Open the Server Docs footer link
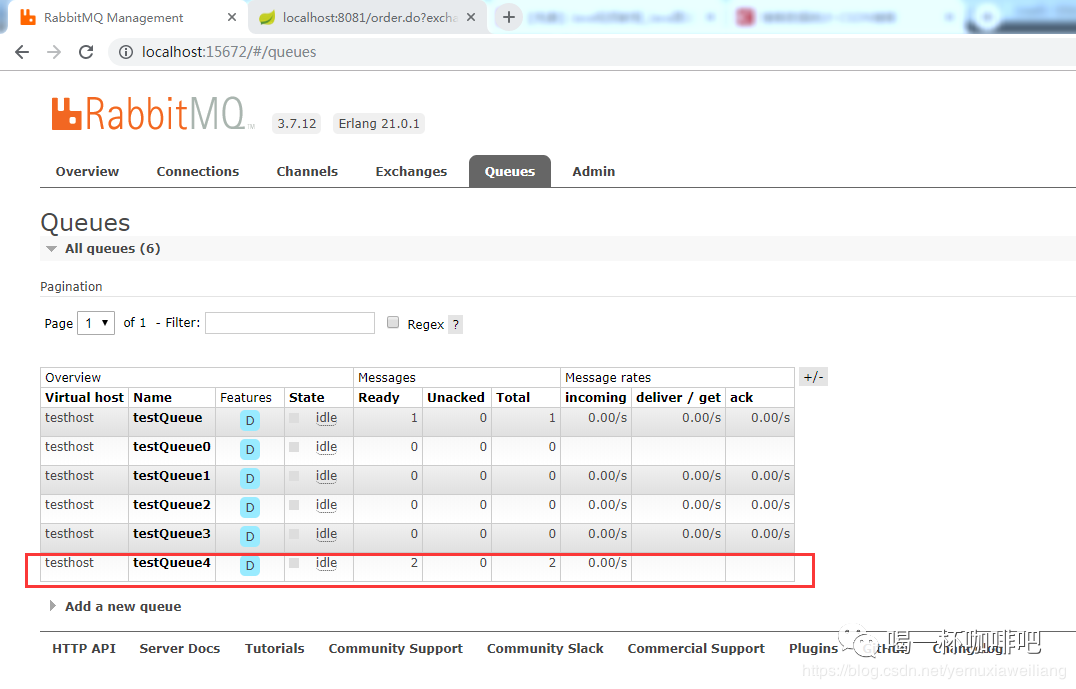The image size is (1076, 689). coord(180,649)
